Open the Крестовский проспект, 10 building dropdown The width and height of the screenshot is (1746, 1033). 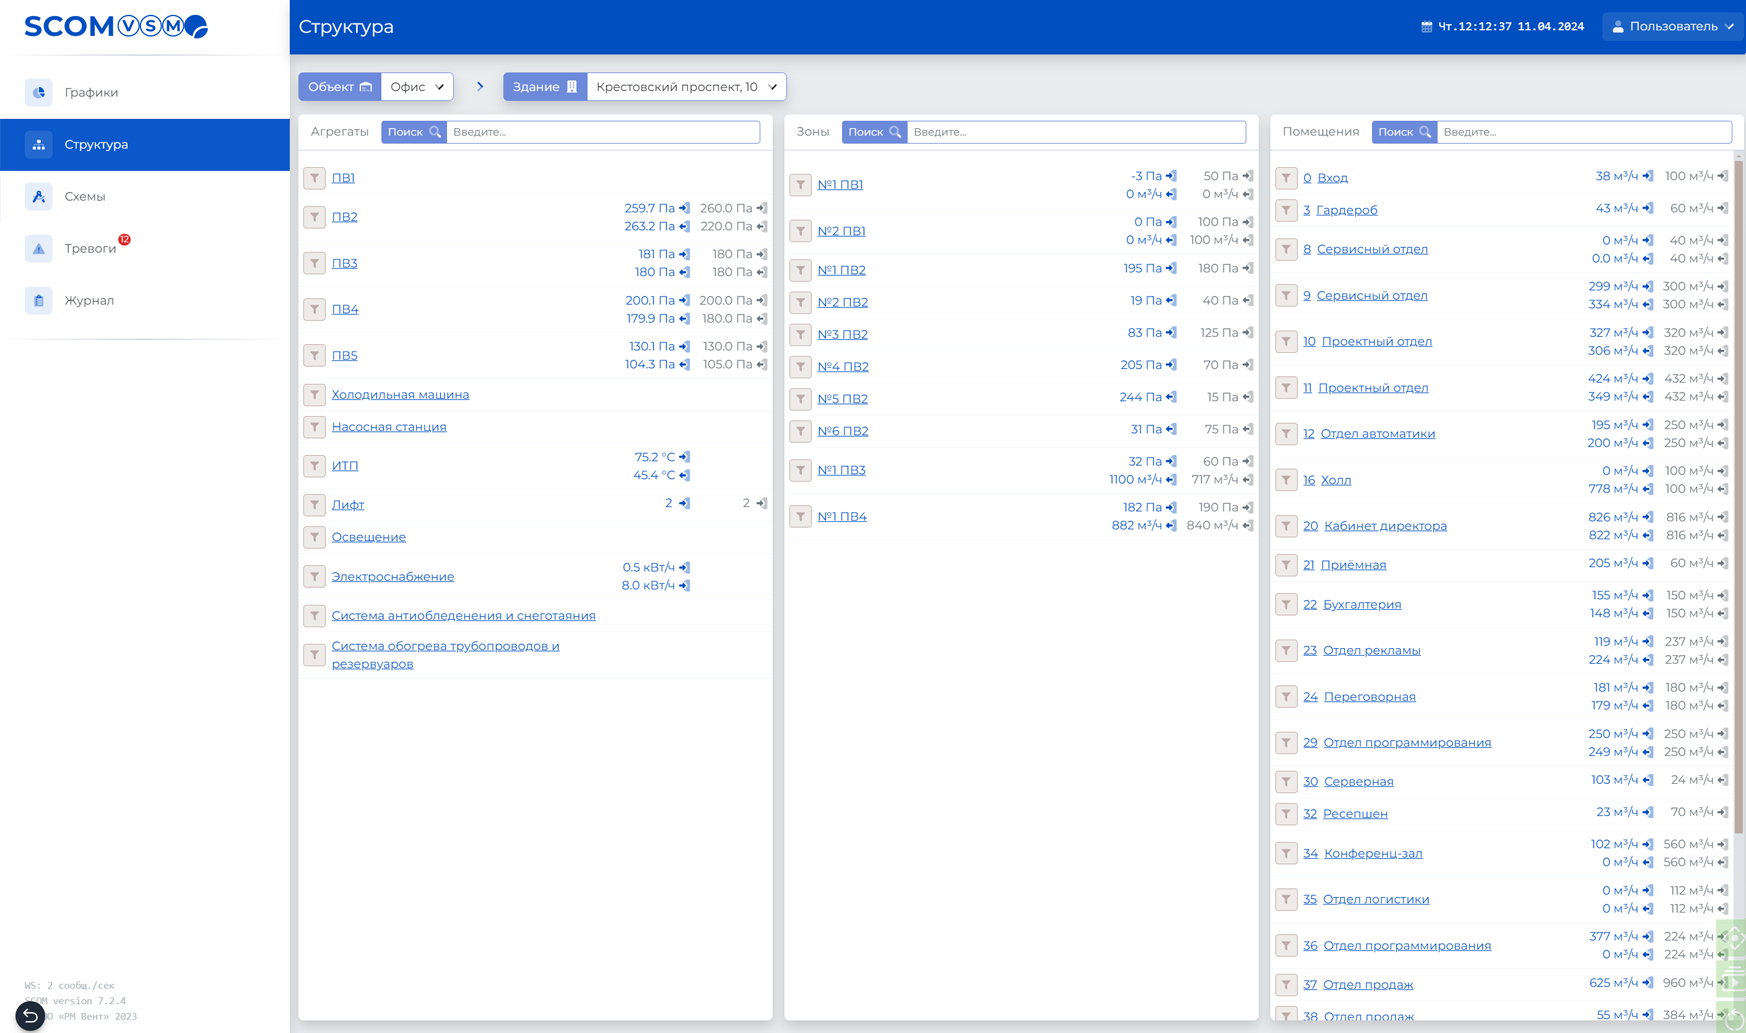pyautogui.click(x=686, y=87)
